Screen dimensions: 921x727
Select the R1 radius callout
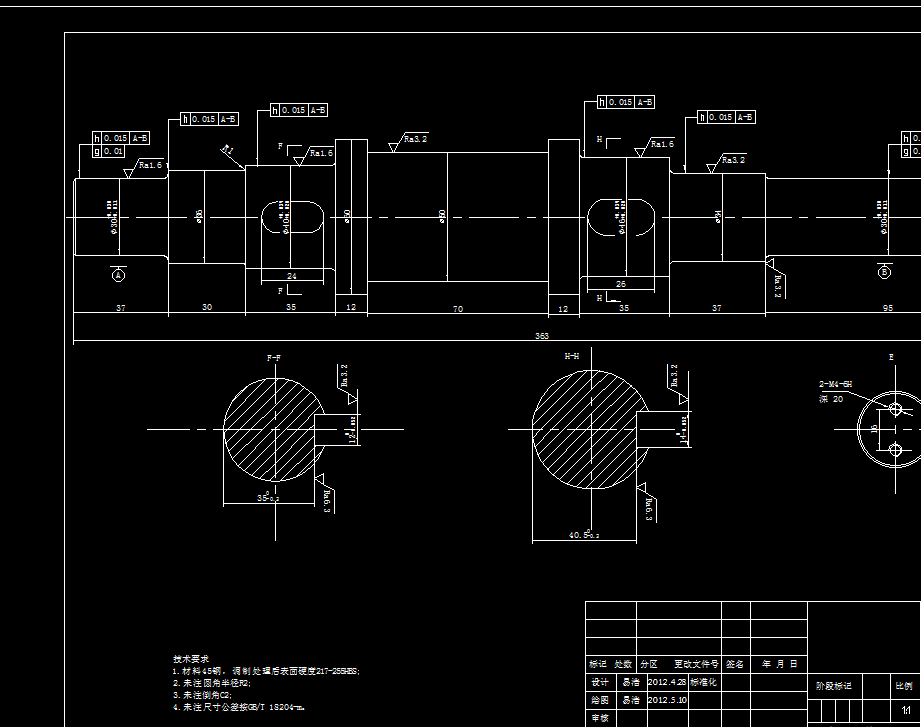point(227,150)
